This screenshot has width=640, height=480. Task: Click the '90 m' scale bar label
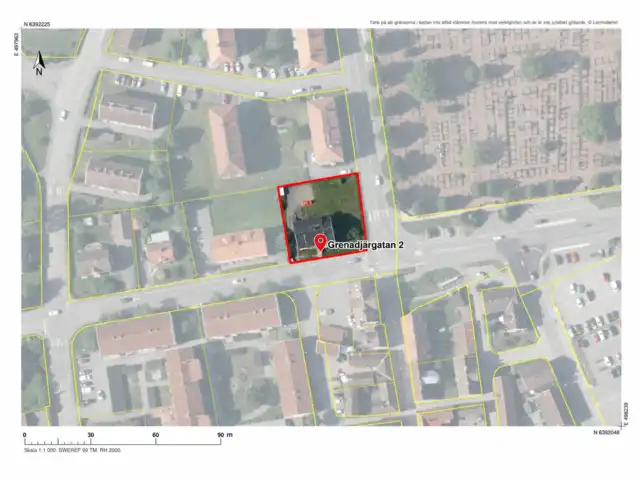[x=224, y=435]
